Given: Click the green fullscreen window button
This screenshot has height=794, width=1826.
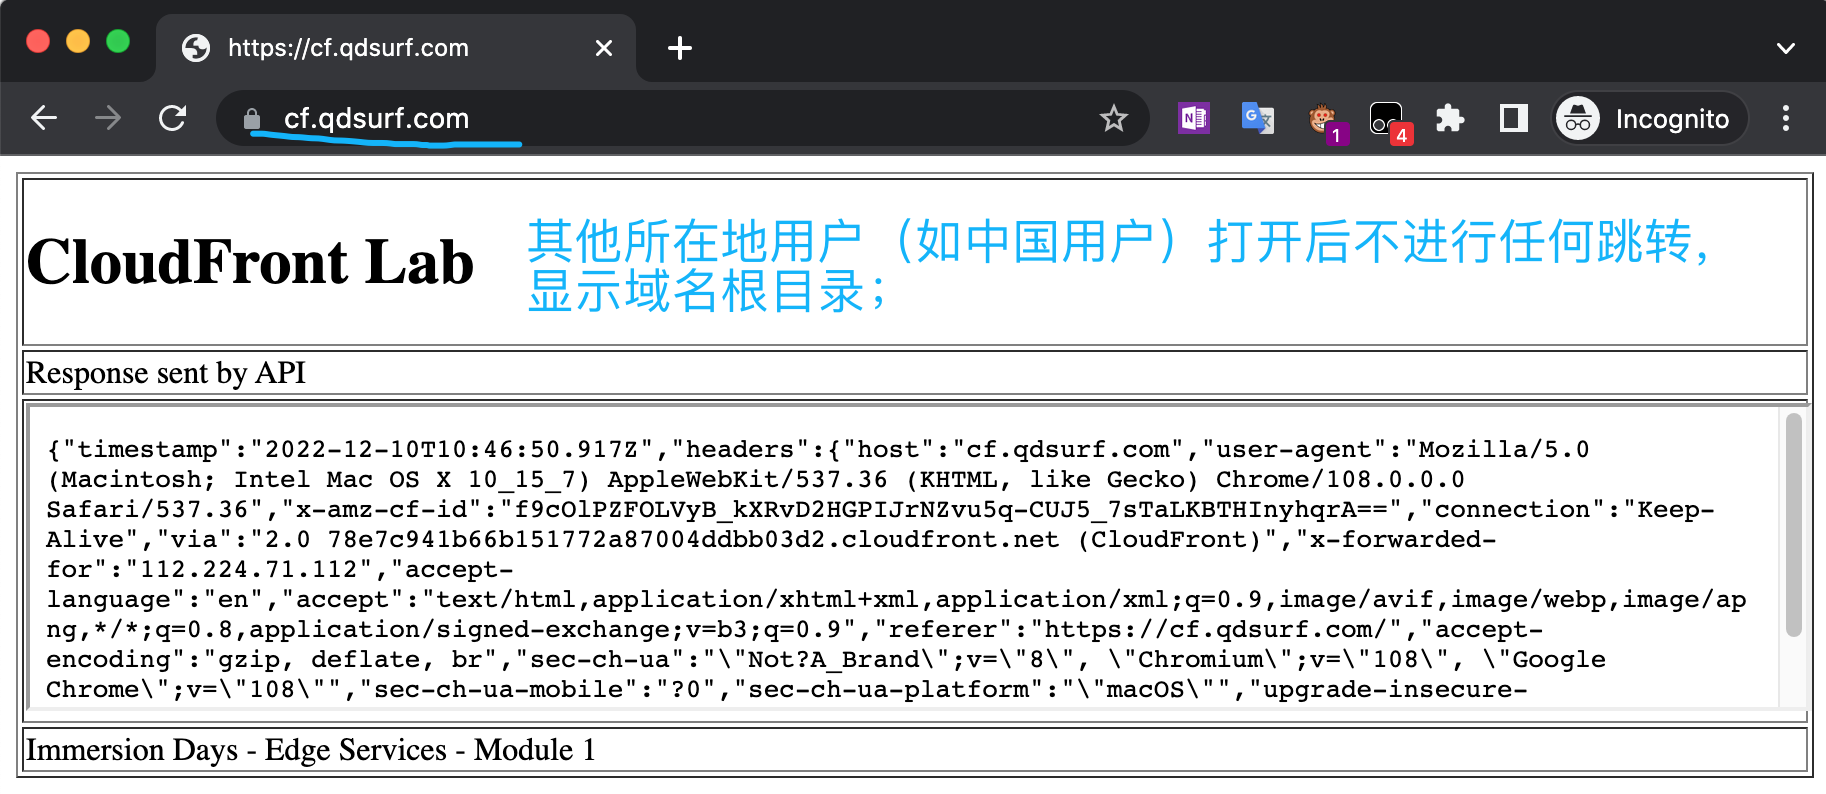Looking at the screenshot, I should pos(118,41).
